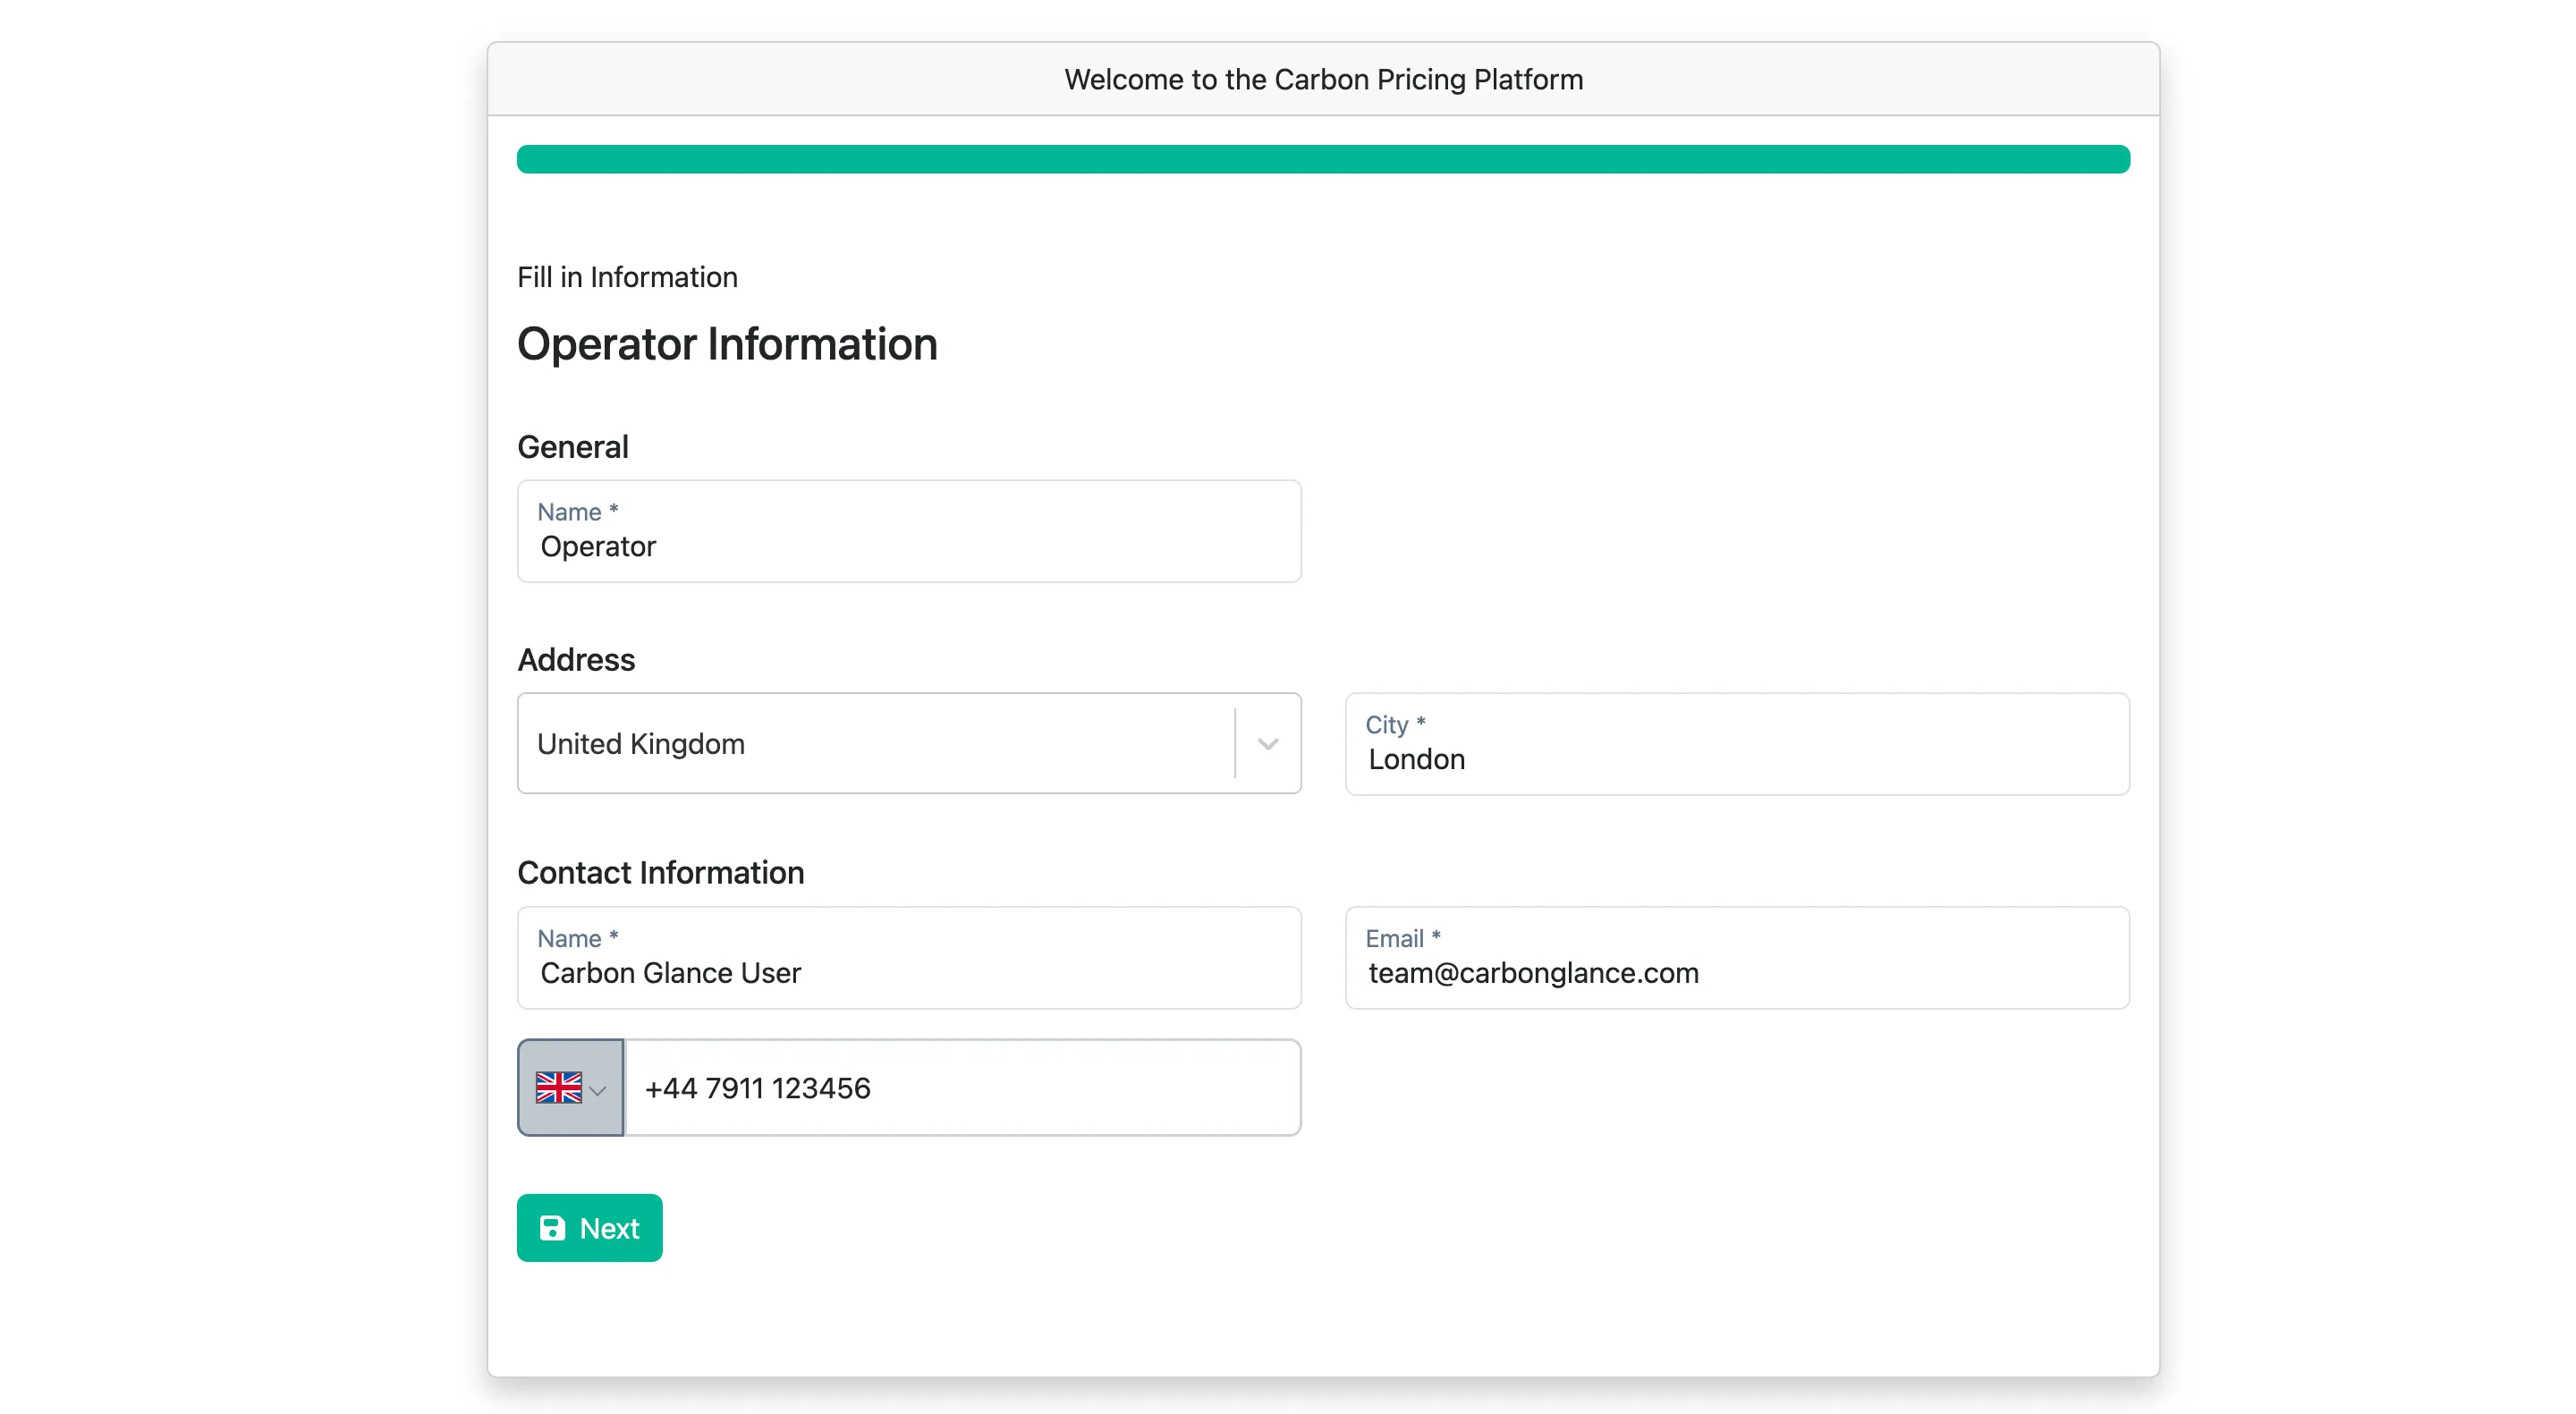Click the green progress bar

tap(1323, 159)
